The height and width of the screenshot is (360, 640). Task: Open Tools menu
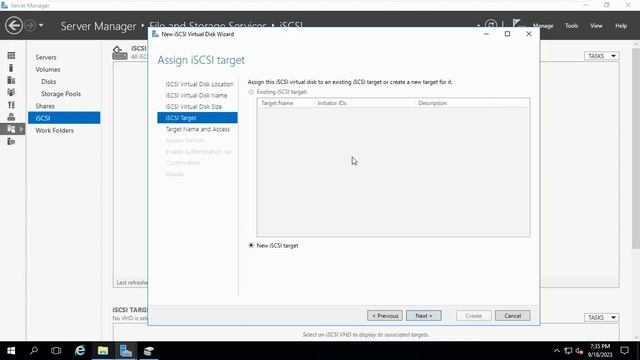[x=571, y=26]
